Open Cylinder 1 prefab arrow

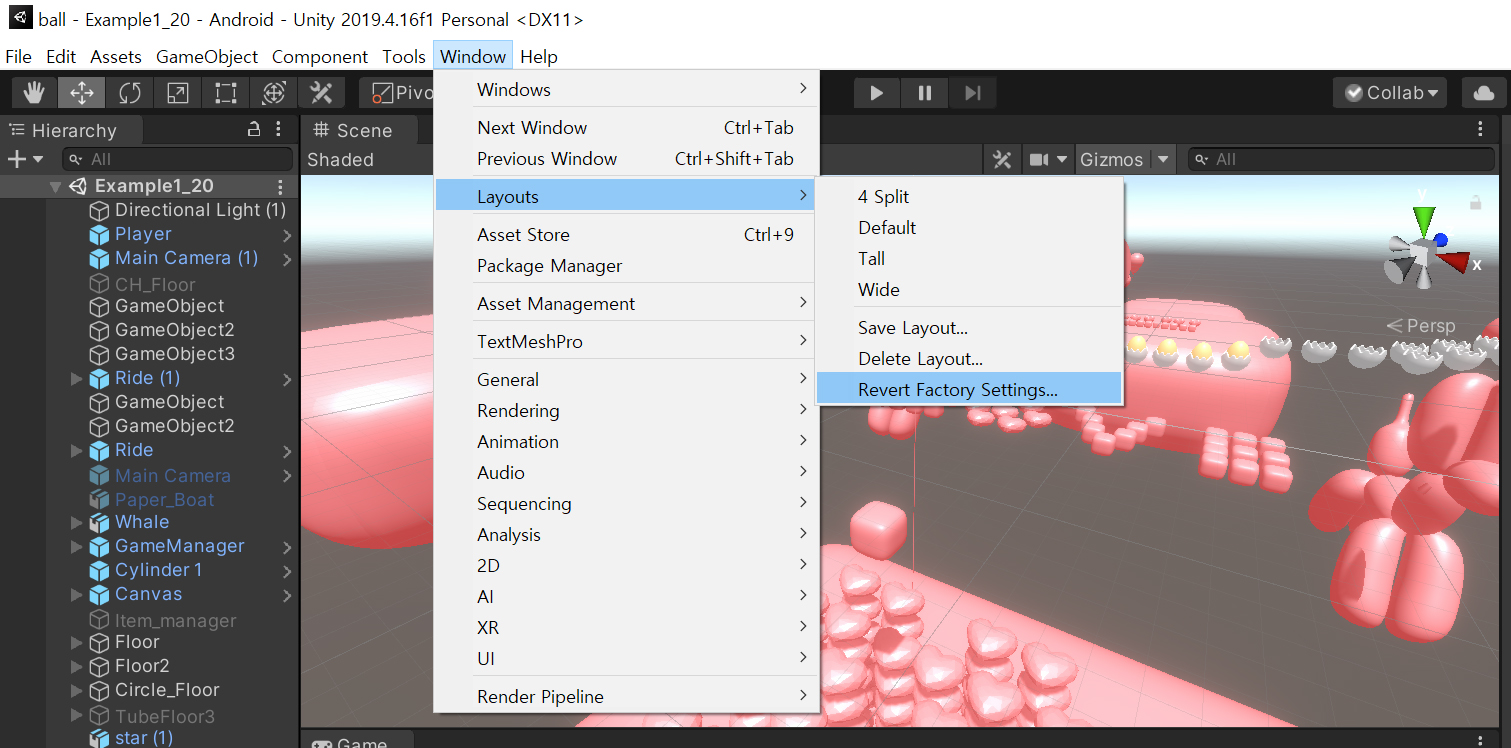pyautogui.click(x=287, y=571)
